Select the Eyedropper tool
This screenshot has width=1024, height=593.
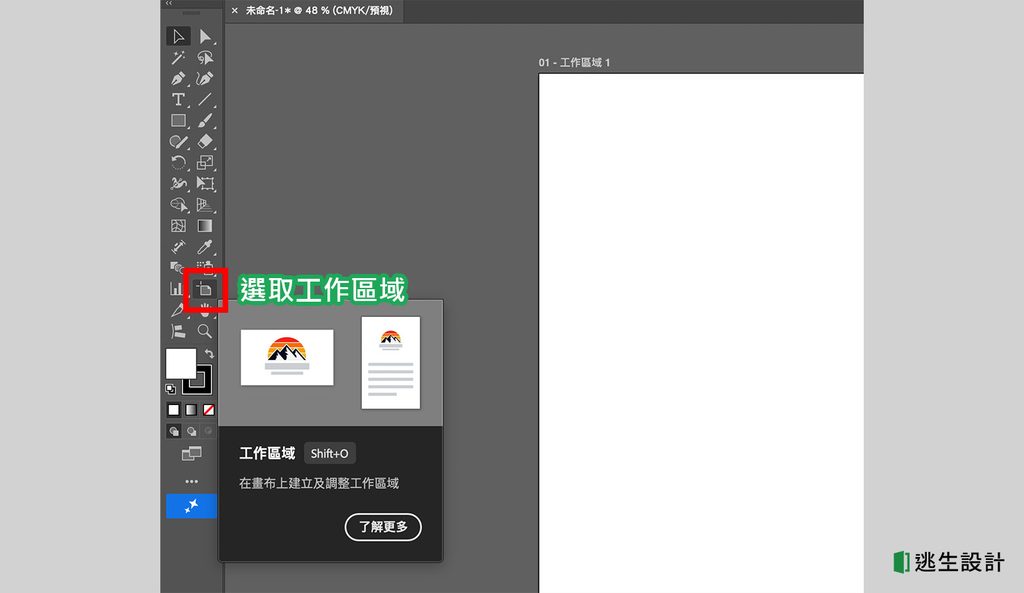(205, 247)
